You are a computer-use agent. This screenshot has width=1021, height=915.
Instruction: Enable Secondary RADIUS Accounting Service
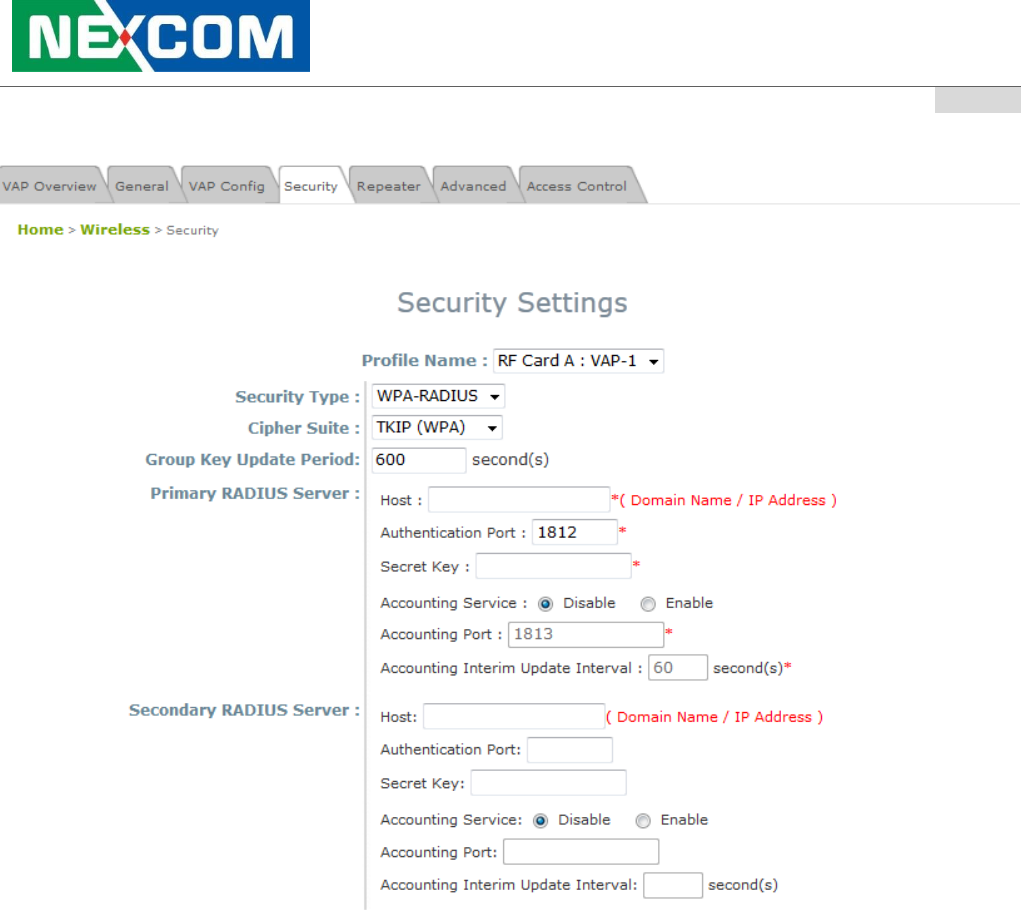click(x=643, y=821)
